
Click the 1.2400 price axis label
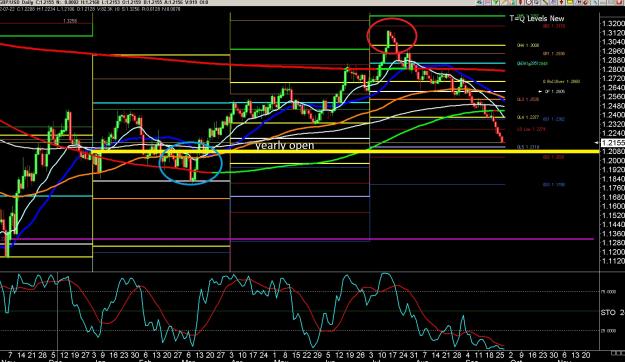coord(613,115)
